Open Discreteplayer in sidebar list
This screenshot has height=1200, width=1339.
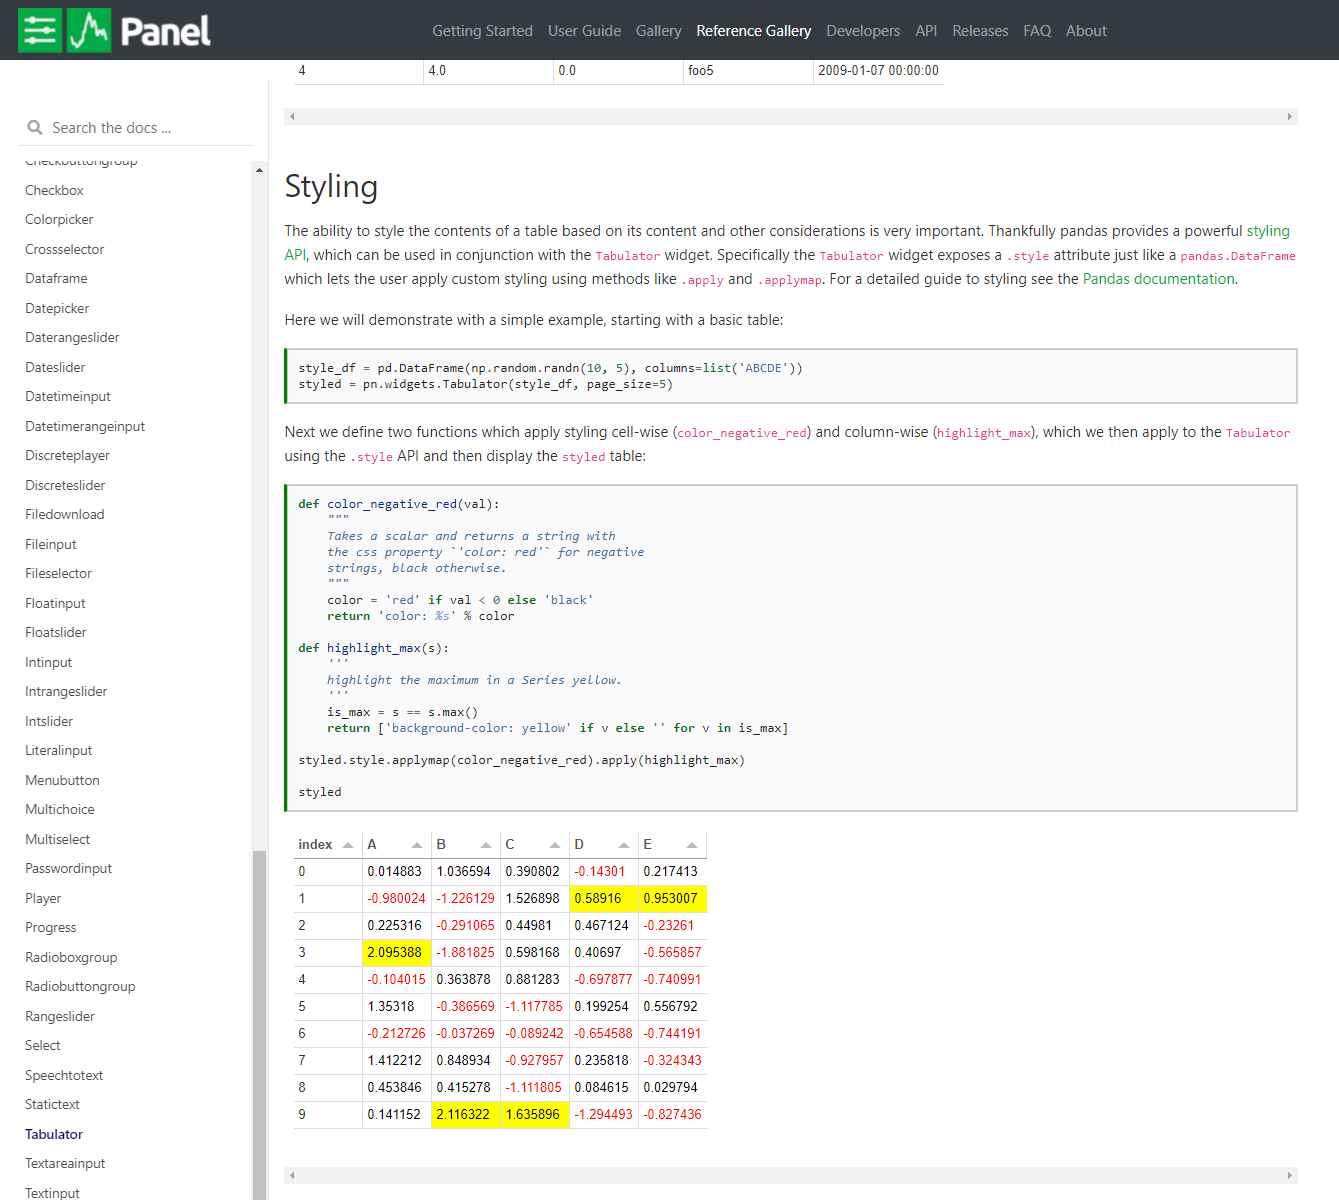pos(67,455)
